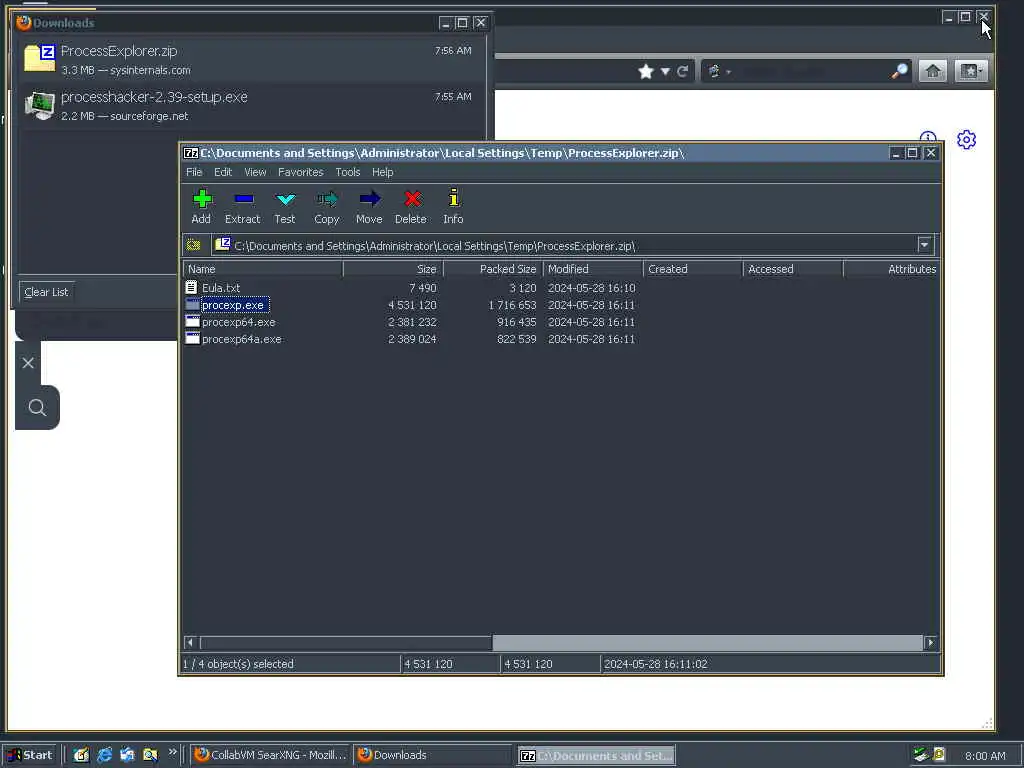Viewport: 1024px width, 768px height.
Task: Expand the Quick Launch overflow chevron
Action: pos(172,752)
